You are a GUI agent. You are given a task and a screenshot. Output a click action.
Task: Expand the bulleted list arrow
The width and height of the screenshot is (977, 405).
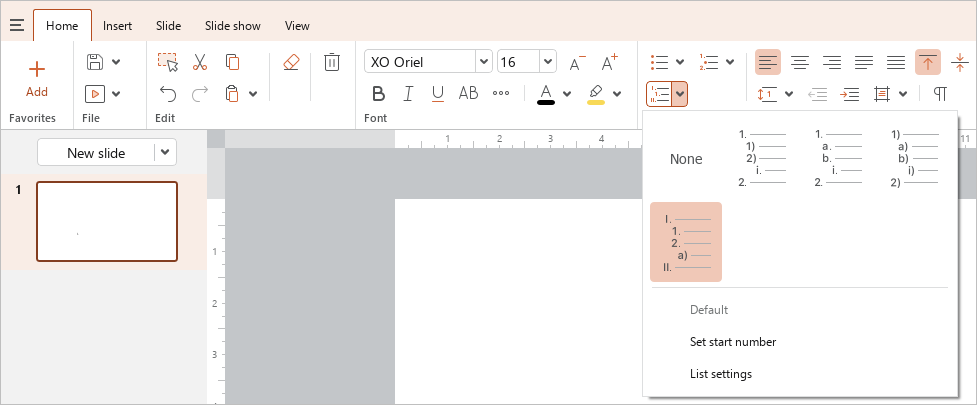680,62
